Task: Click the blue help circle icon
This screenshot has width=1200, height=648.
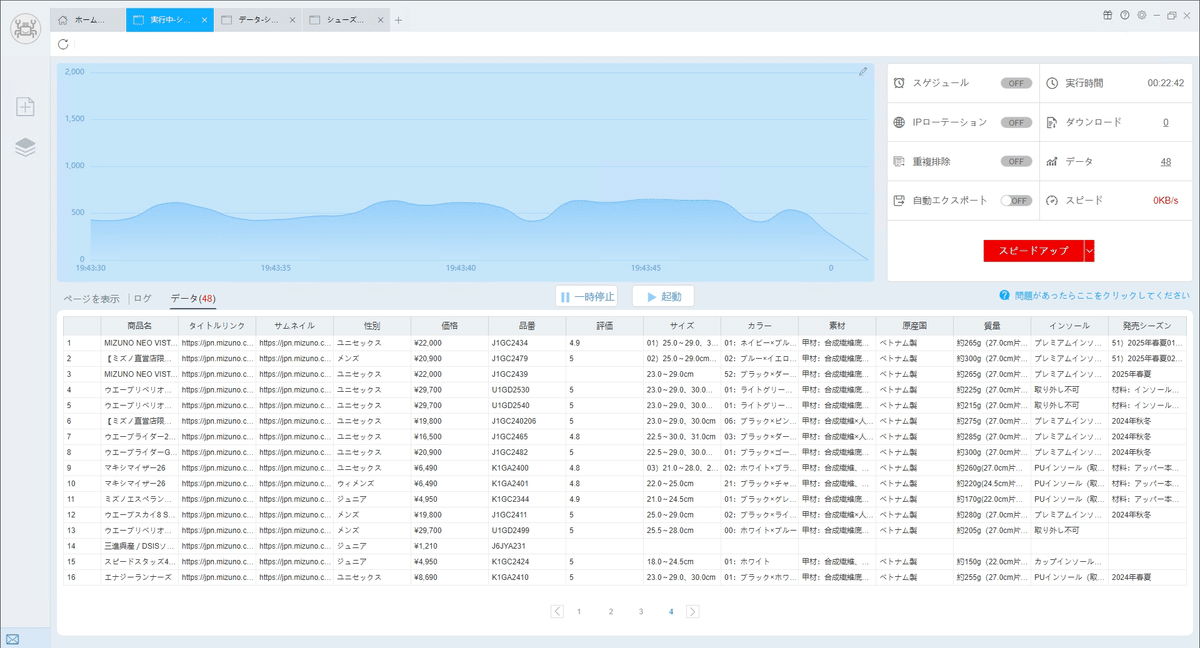Action: click(x=1003, y=296)
